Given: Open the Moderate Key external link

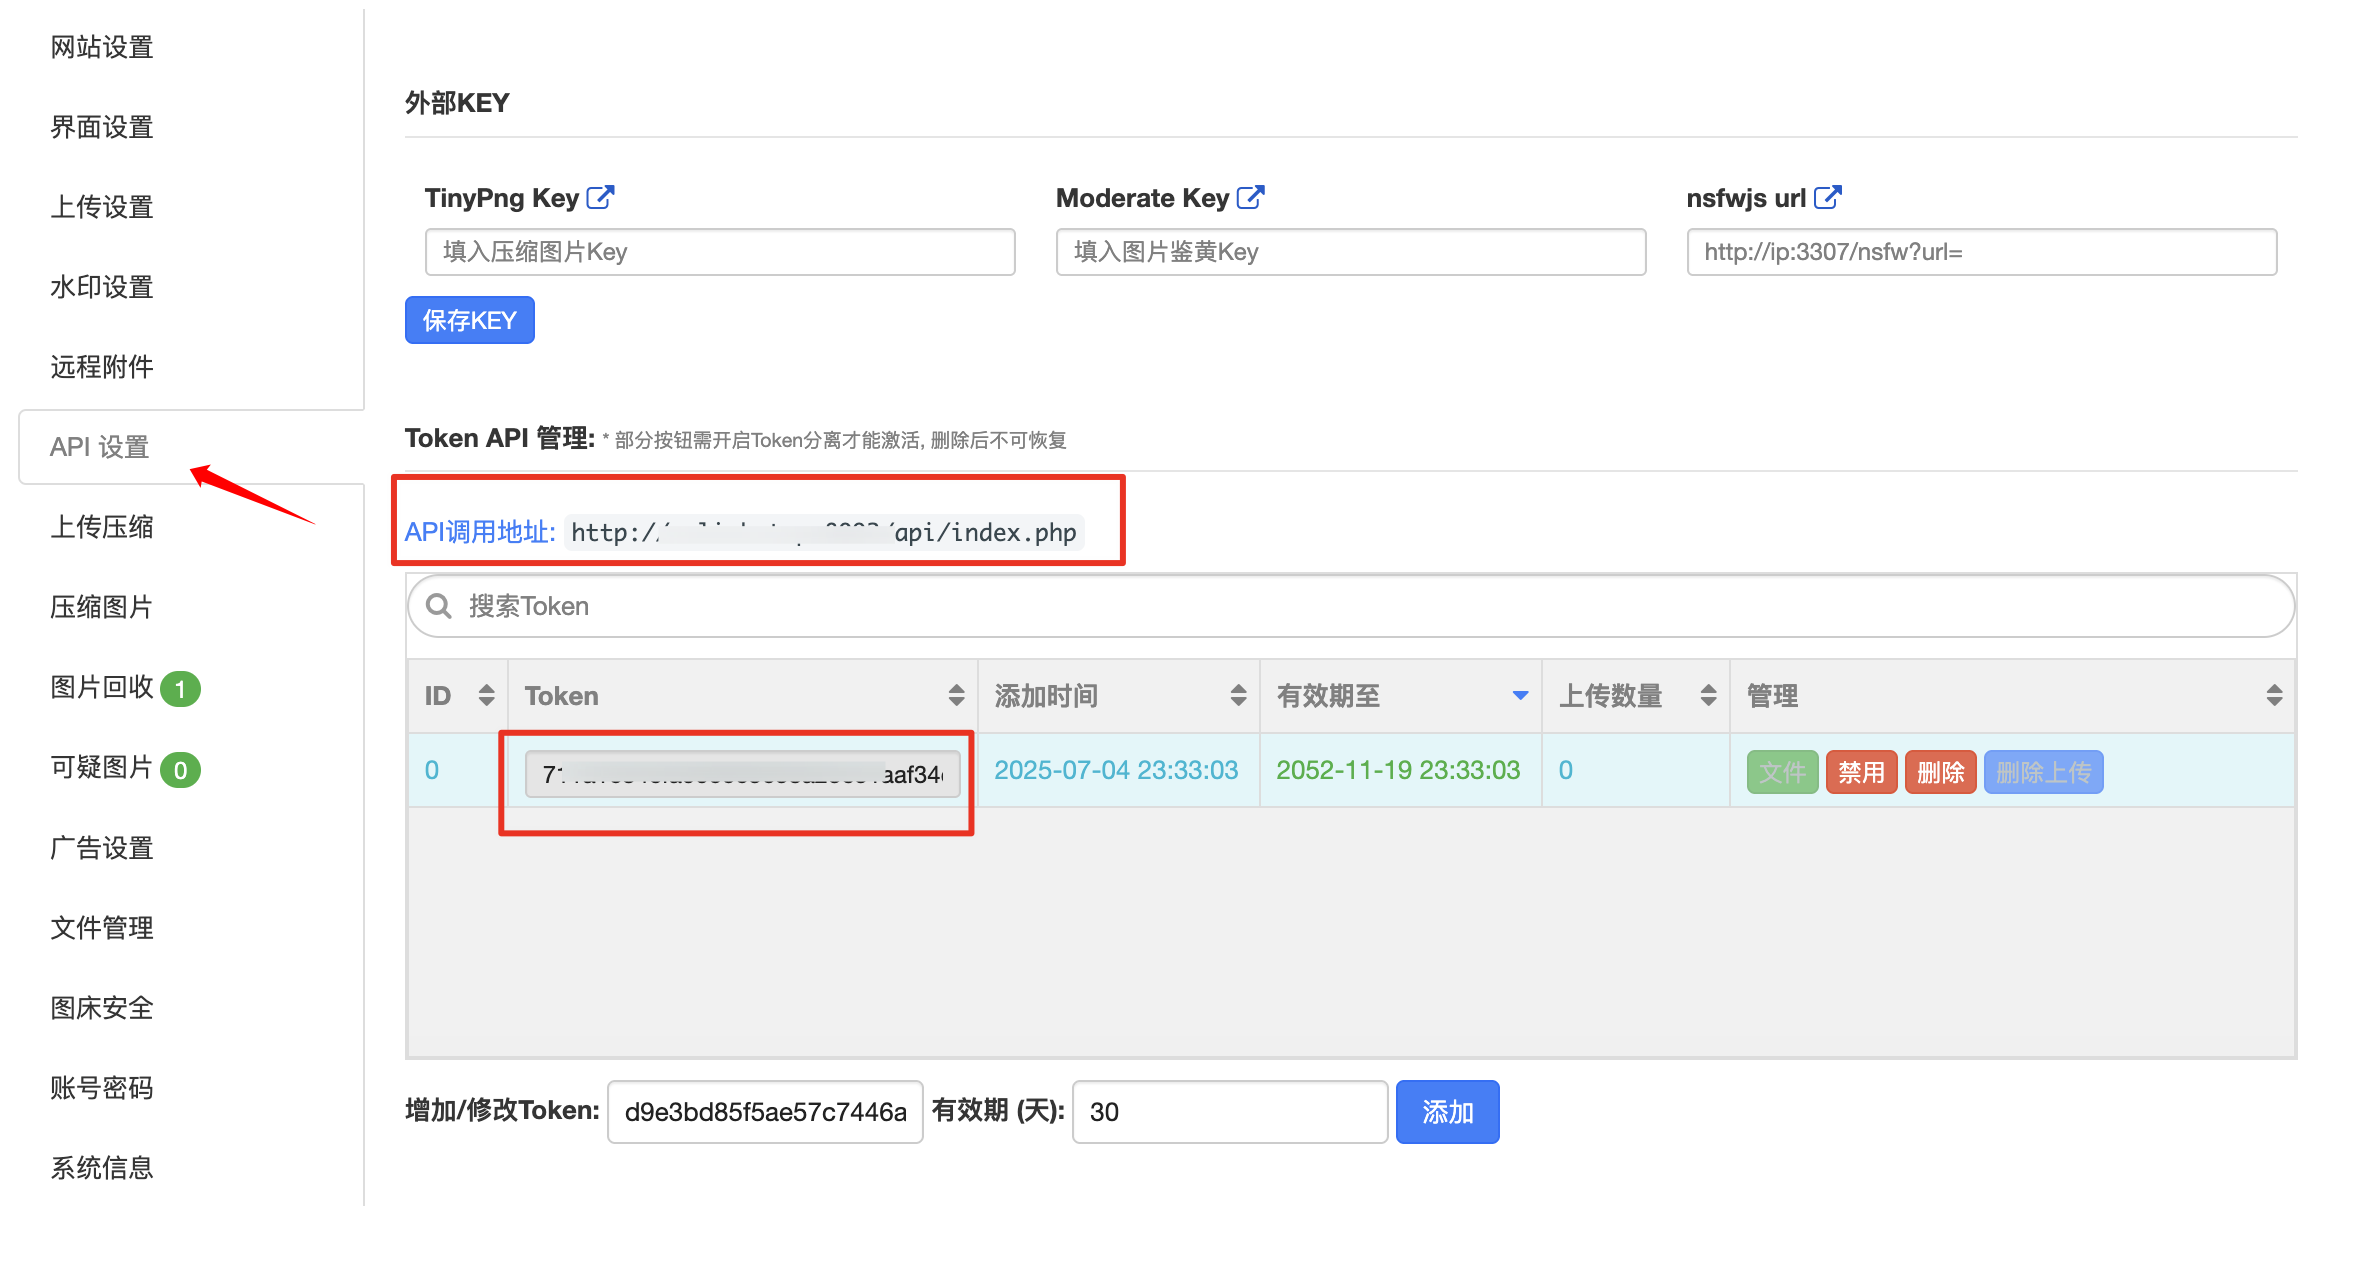Looking at the screenshot, I should pyautogui.click(x=1252, y=198).
